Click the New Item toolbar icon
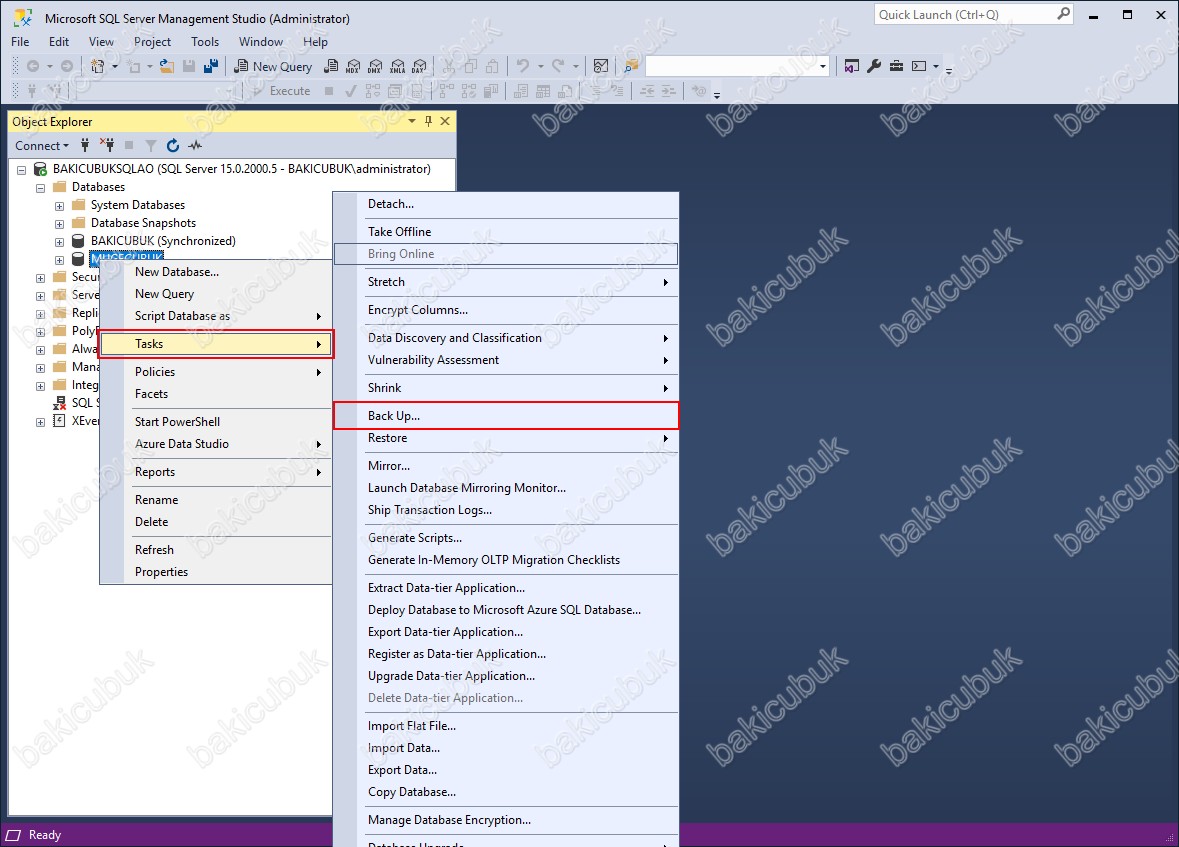Image resolution: width=1179 pixels, height=847 pixels. (98, 66)
